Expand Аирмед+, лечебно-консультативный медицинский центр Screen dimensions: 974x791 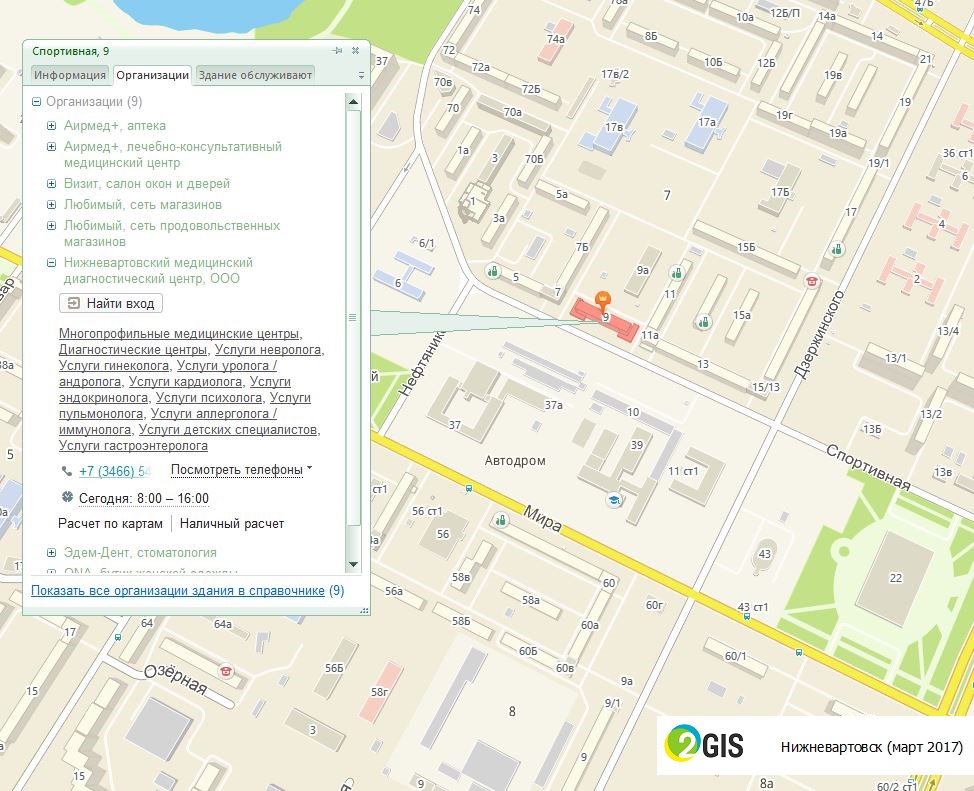pos(52,147)
